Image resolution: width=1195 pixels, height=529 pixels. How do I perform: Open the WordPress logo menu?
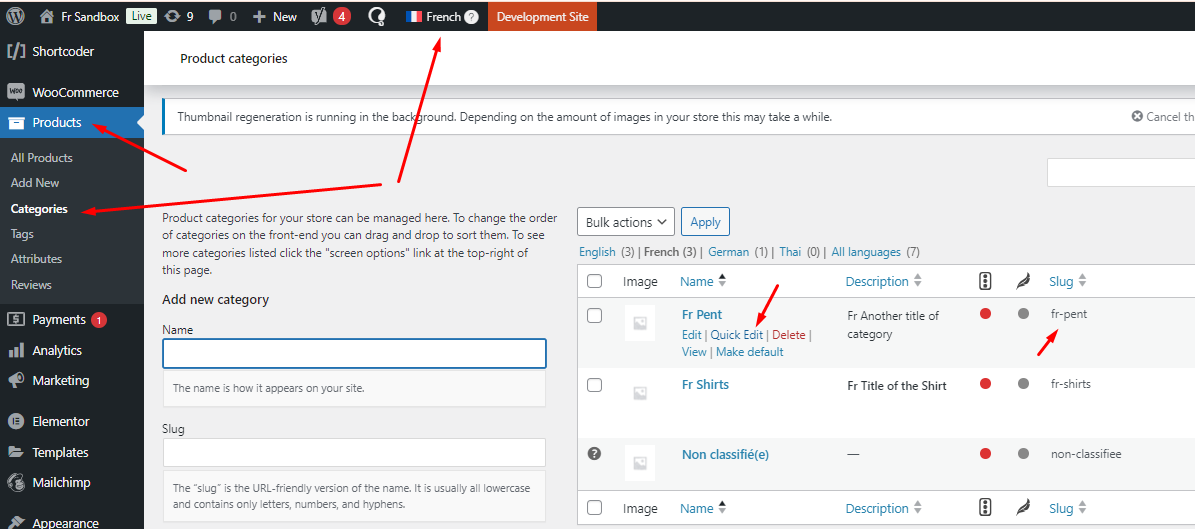(x=15, y=16)
